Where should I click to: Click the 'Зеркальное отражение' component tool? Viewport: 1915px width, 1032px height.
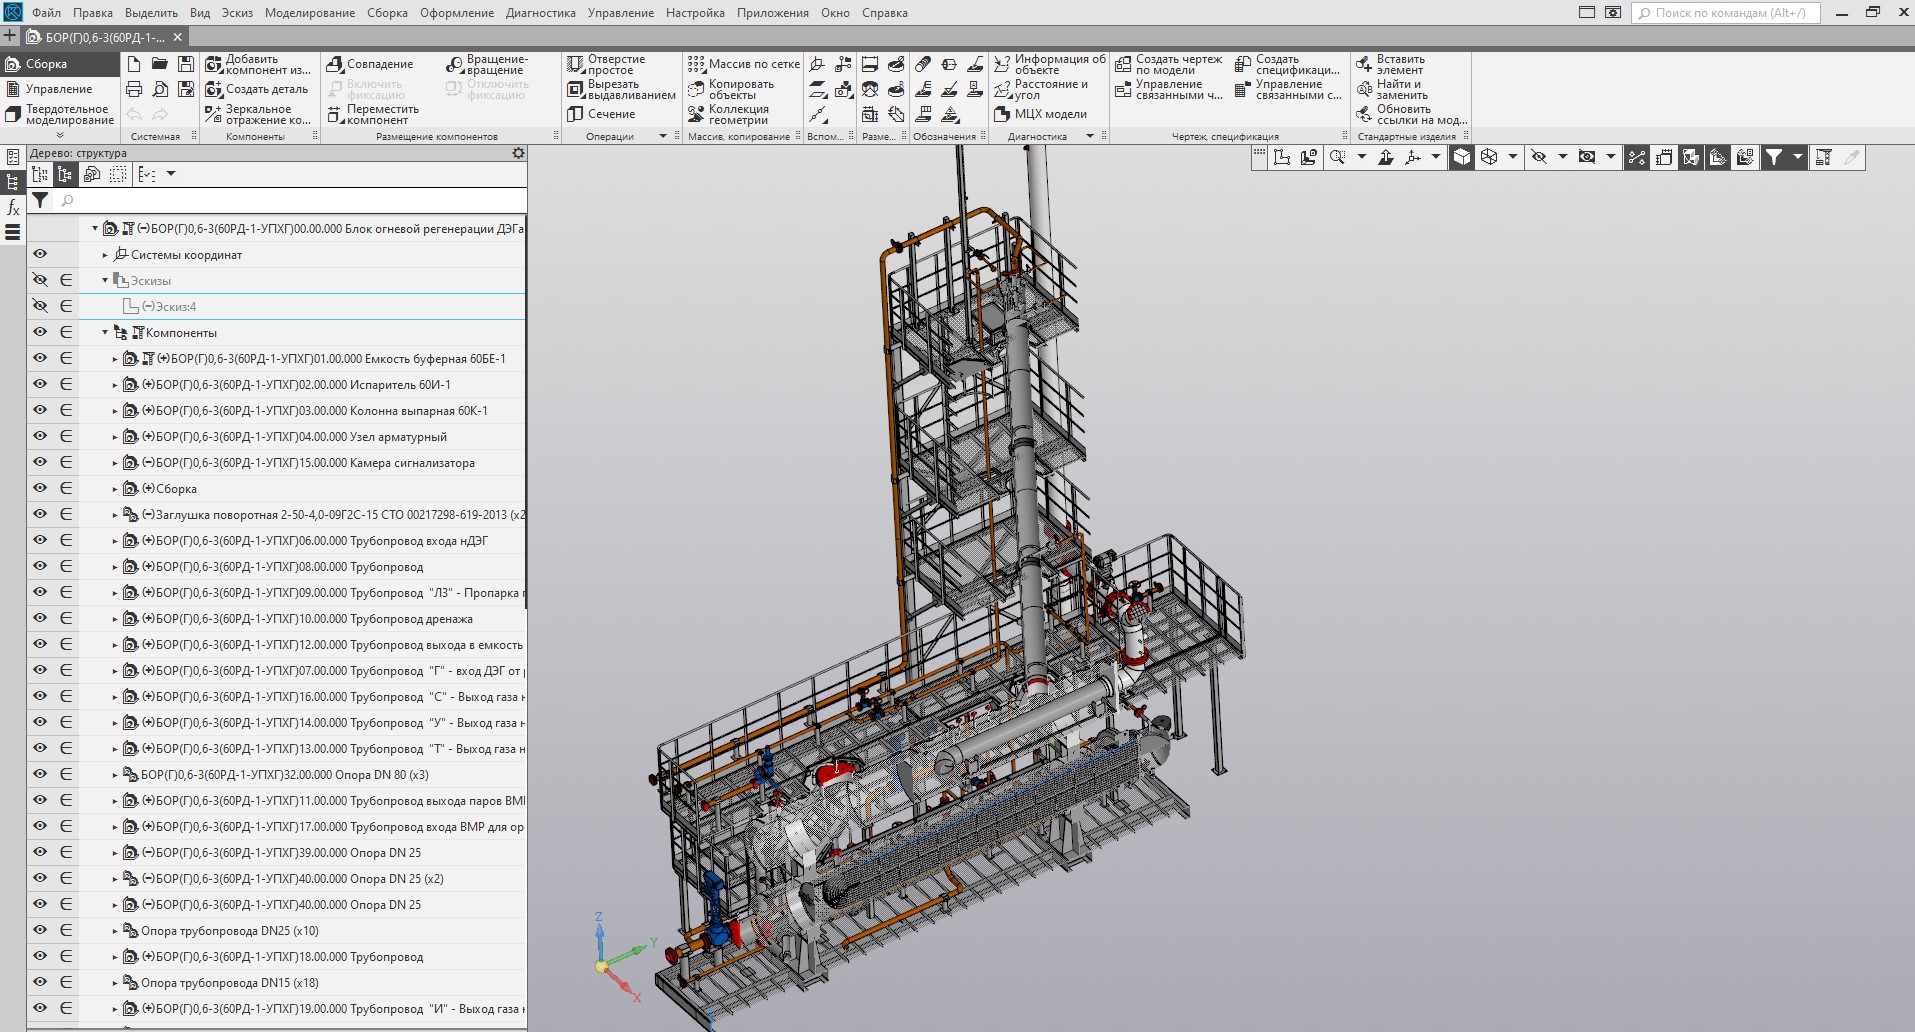point(213,115)
